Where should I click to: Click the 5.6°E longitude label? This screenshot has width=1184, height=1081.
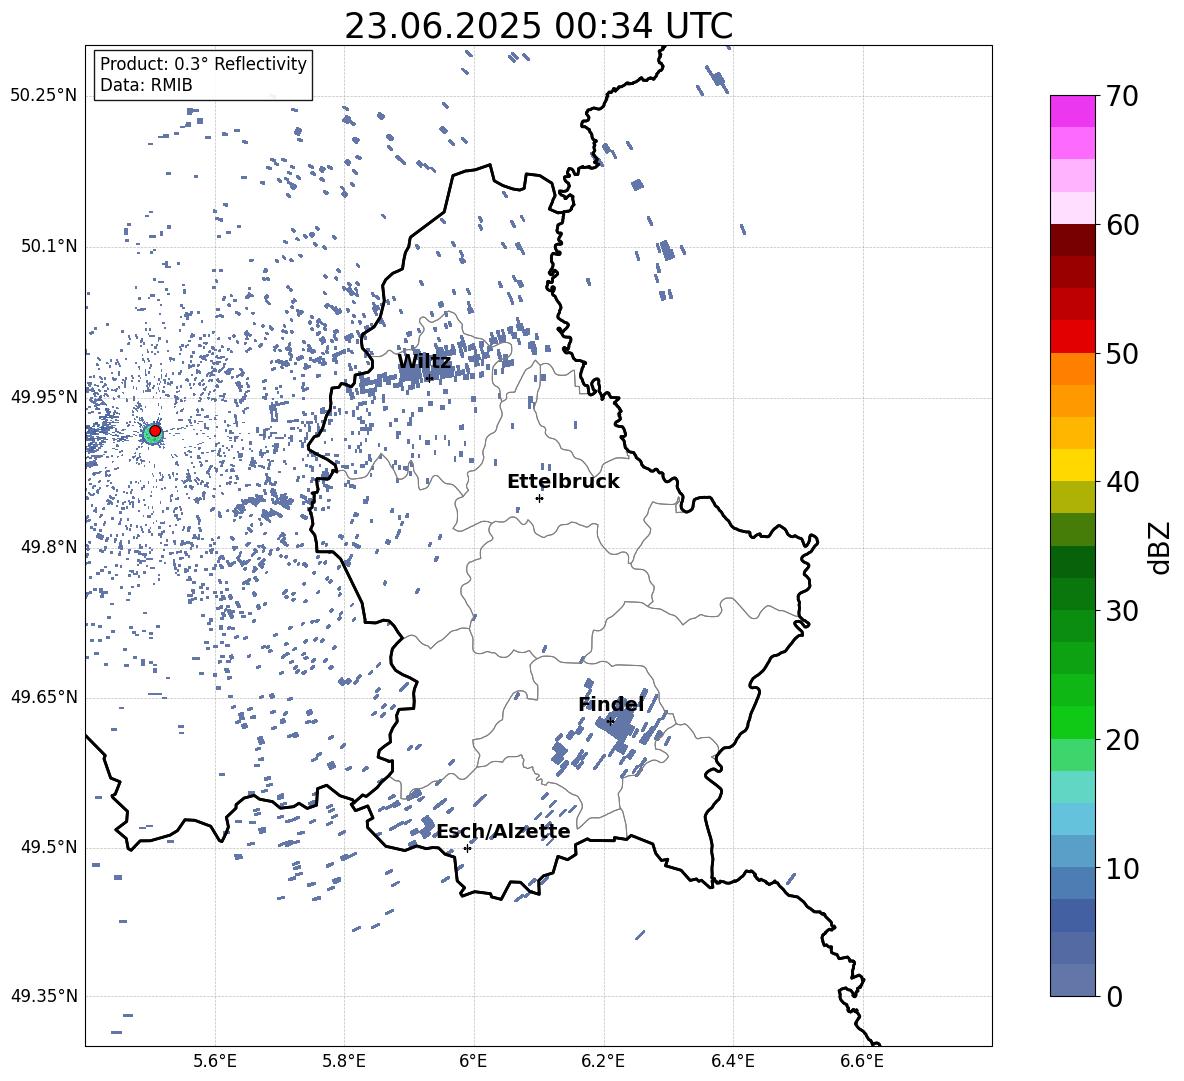click(x=215, y=1061)
